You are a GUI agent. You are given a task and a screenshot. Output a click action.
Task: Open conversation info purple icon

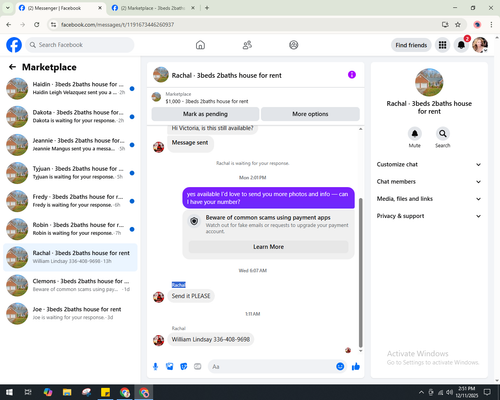tap(352, 75)
